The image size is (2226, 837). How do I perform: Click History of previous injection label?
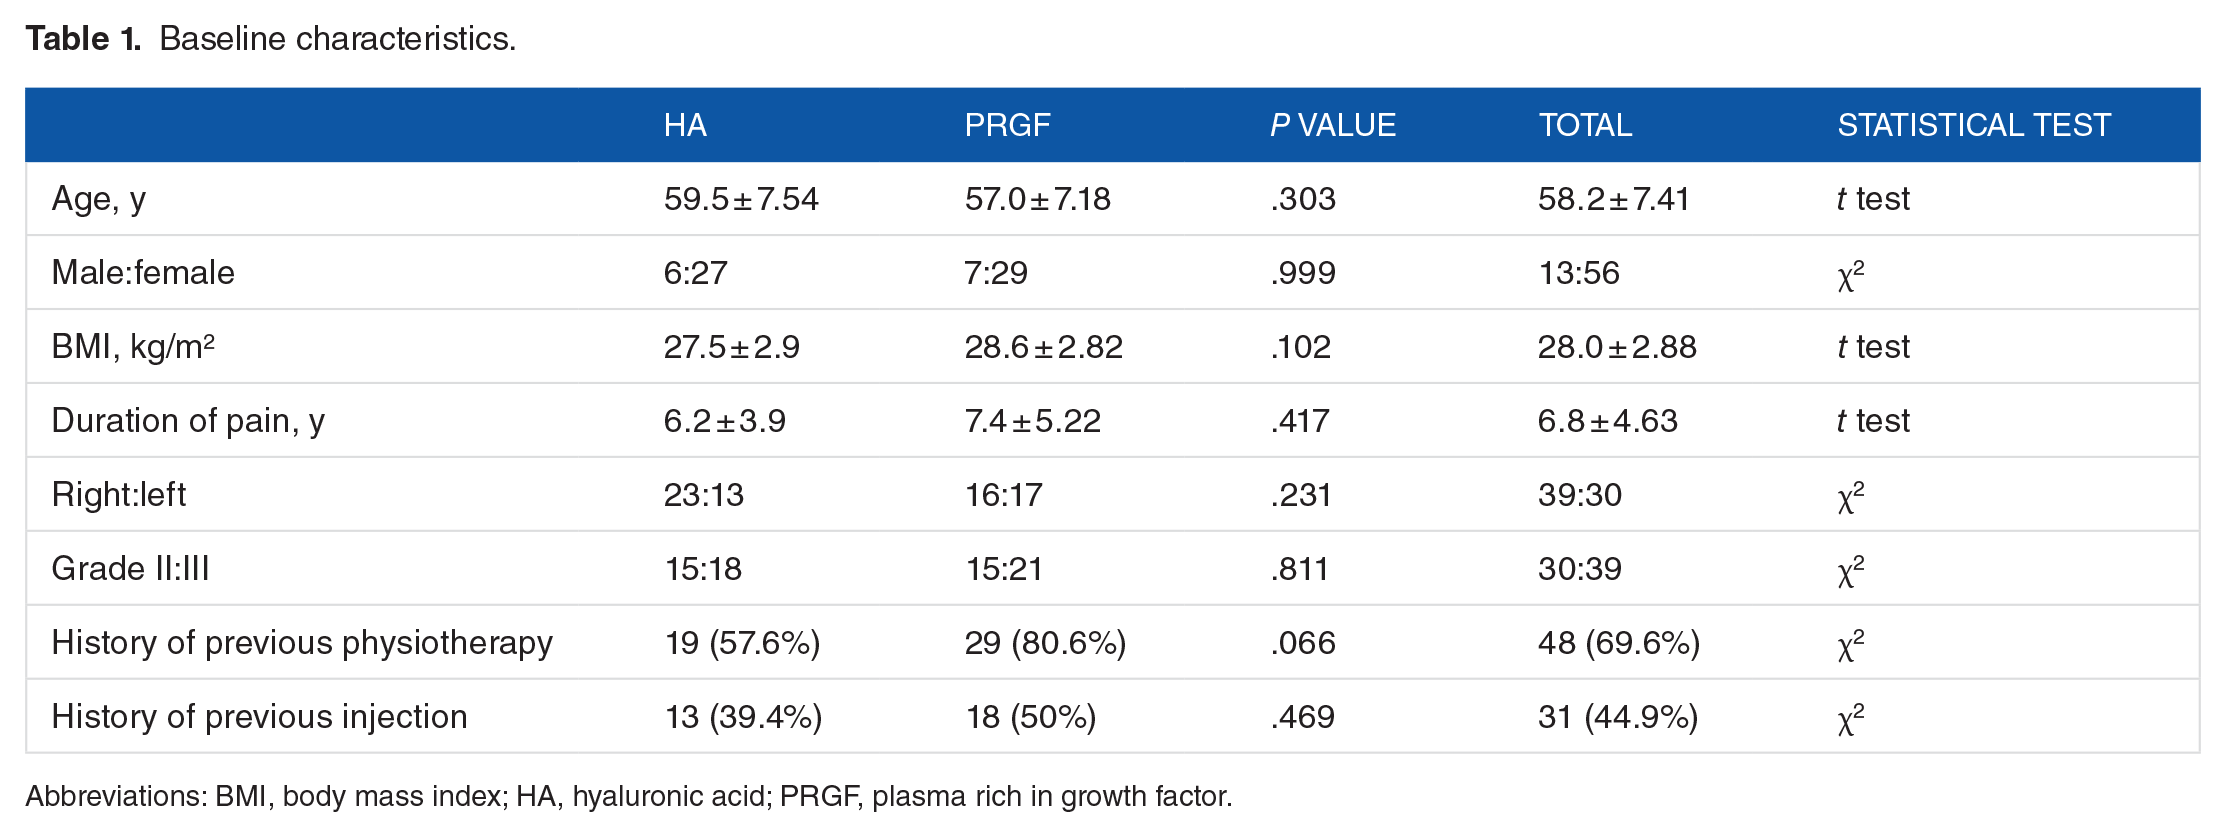[260, 716]
